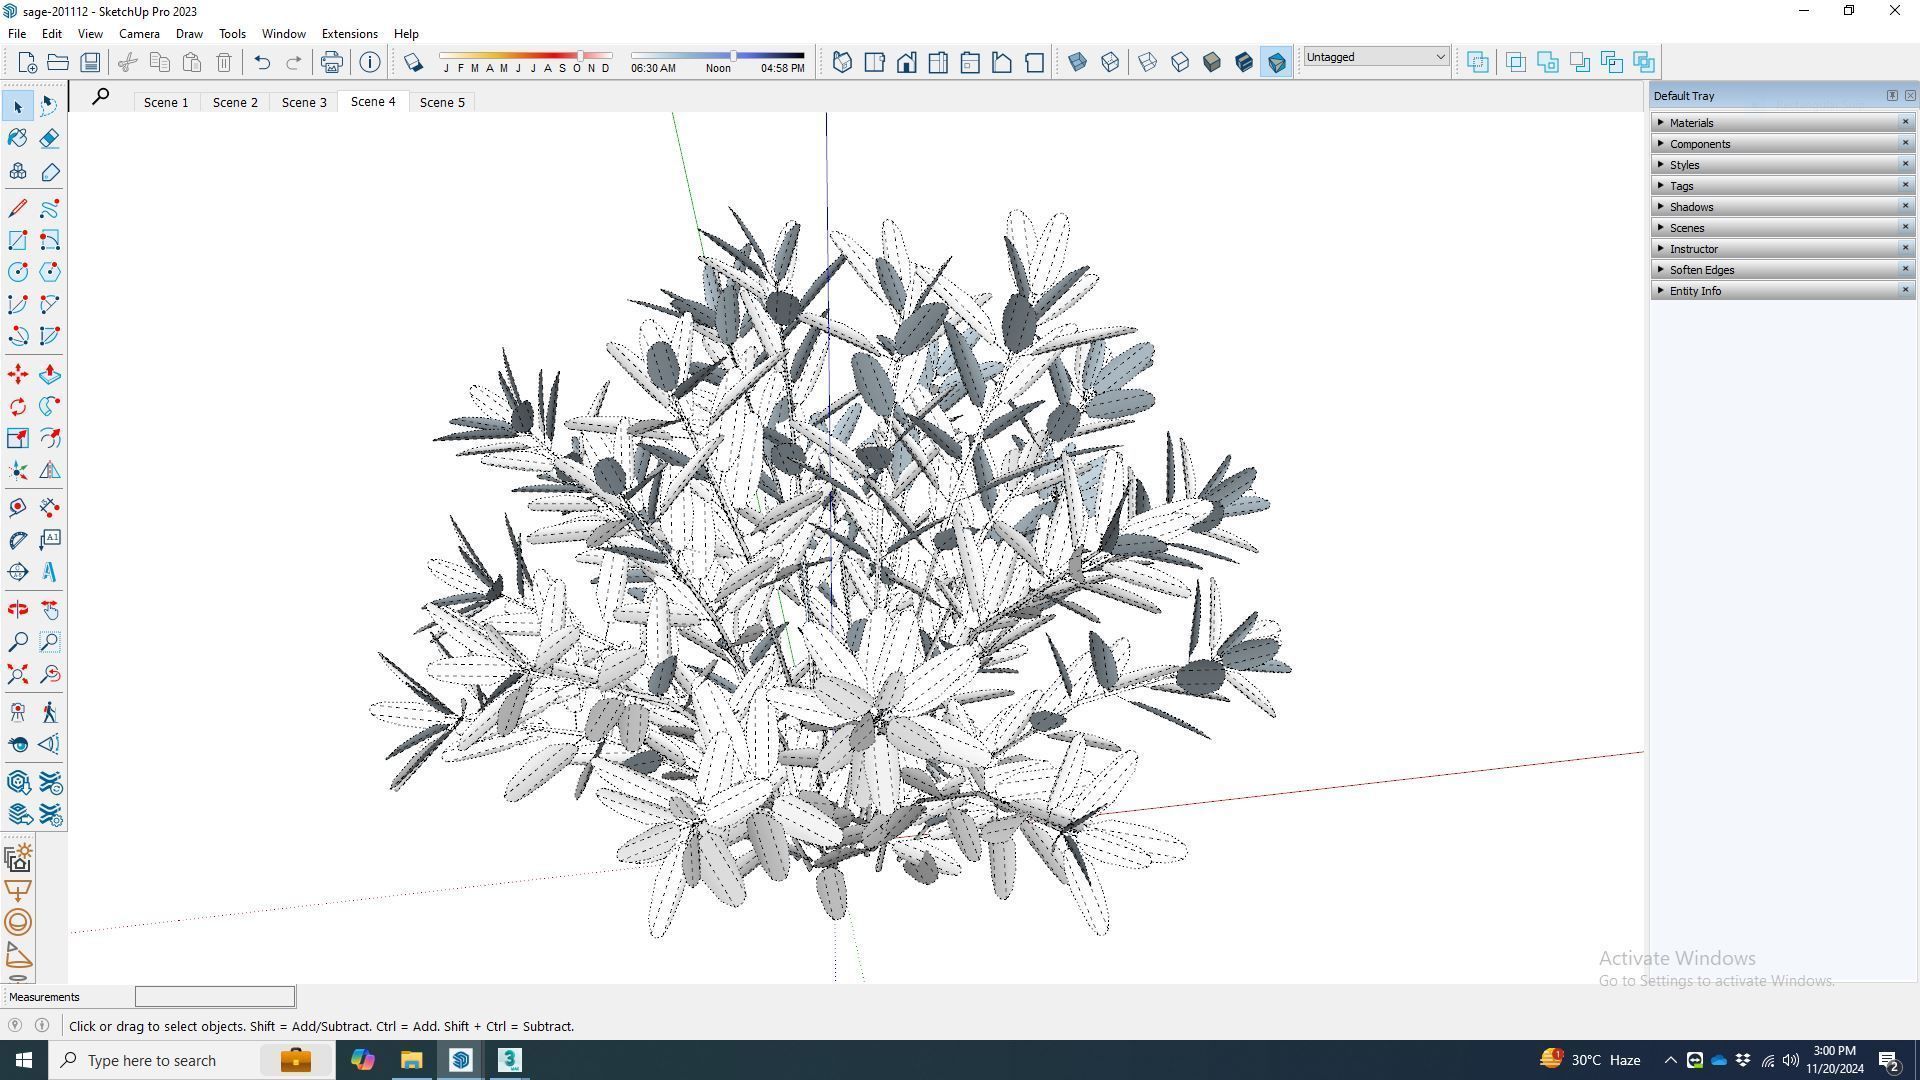Adjust the shadow time-of-day slider
The height and width of the screenshot is (1080, 1920).
click(733, 56)
